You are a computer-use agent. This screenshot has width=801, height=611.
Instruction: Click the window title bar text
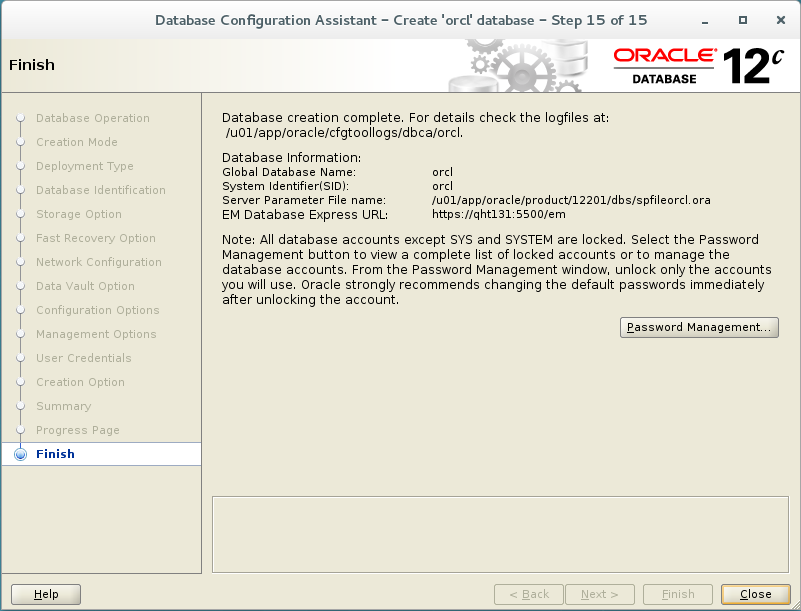[x=401, y=20]
